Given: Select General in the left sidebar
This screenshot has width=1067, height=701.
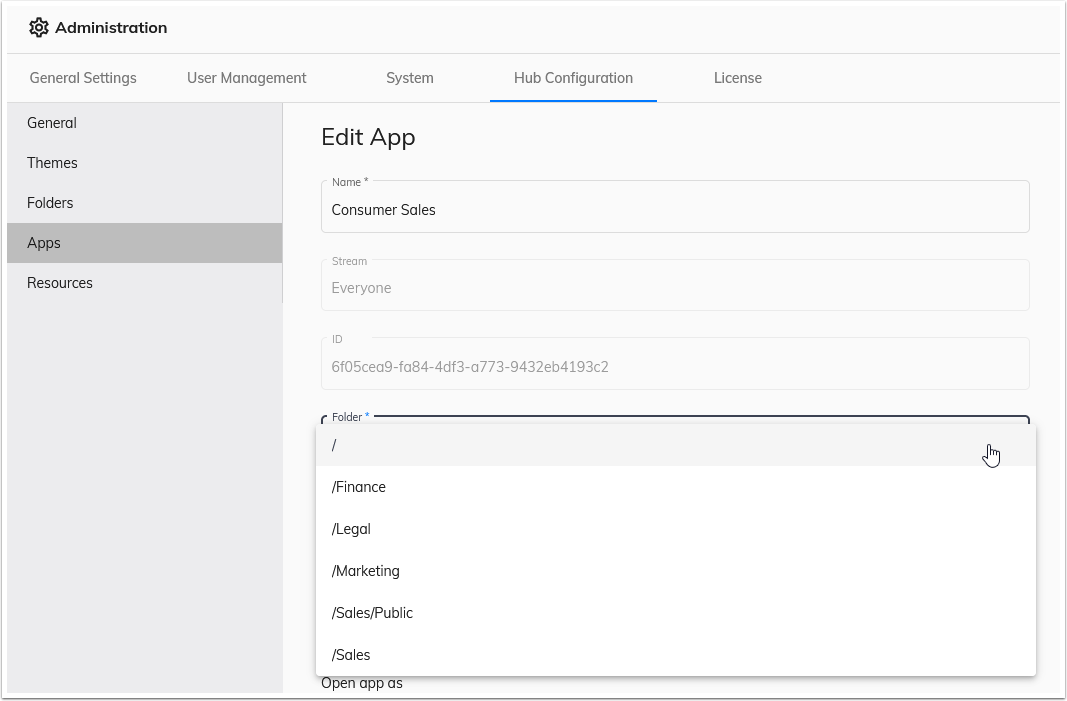Looking at the screenshot, I should point(52,122).
